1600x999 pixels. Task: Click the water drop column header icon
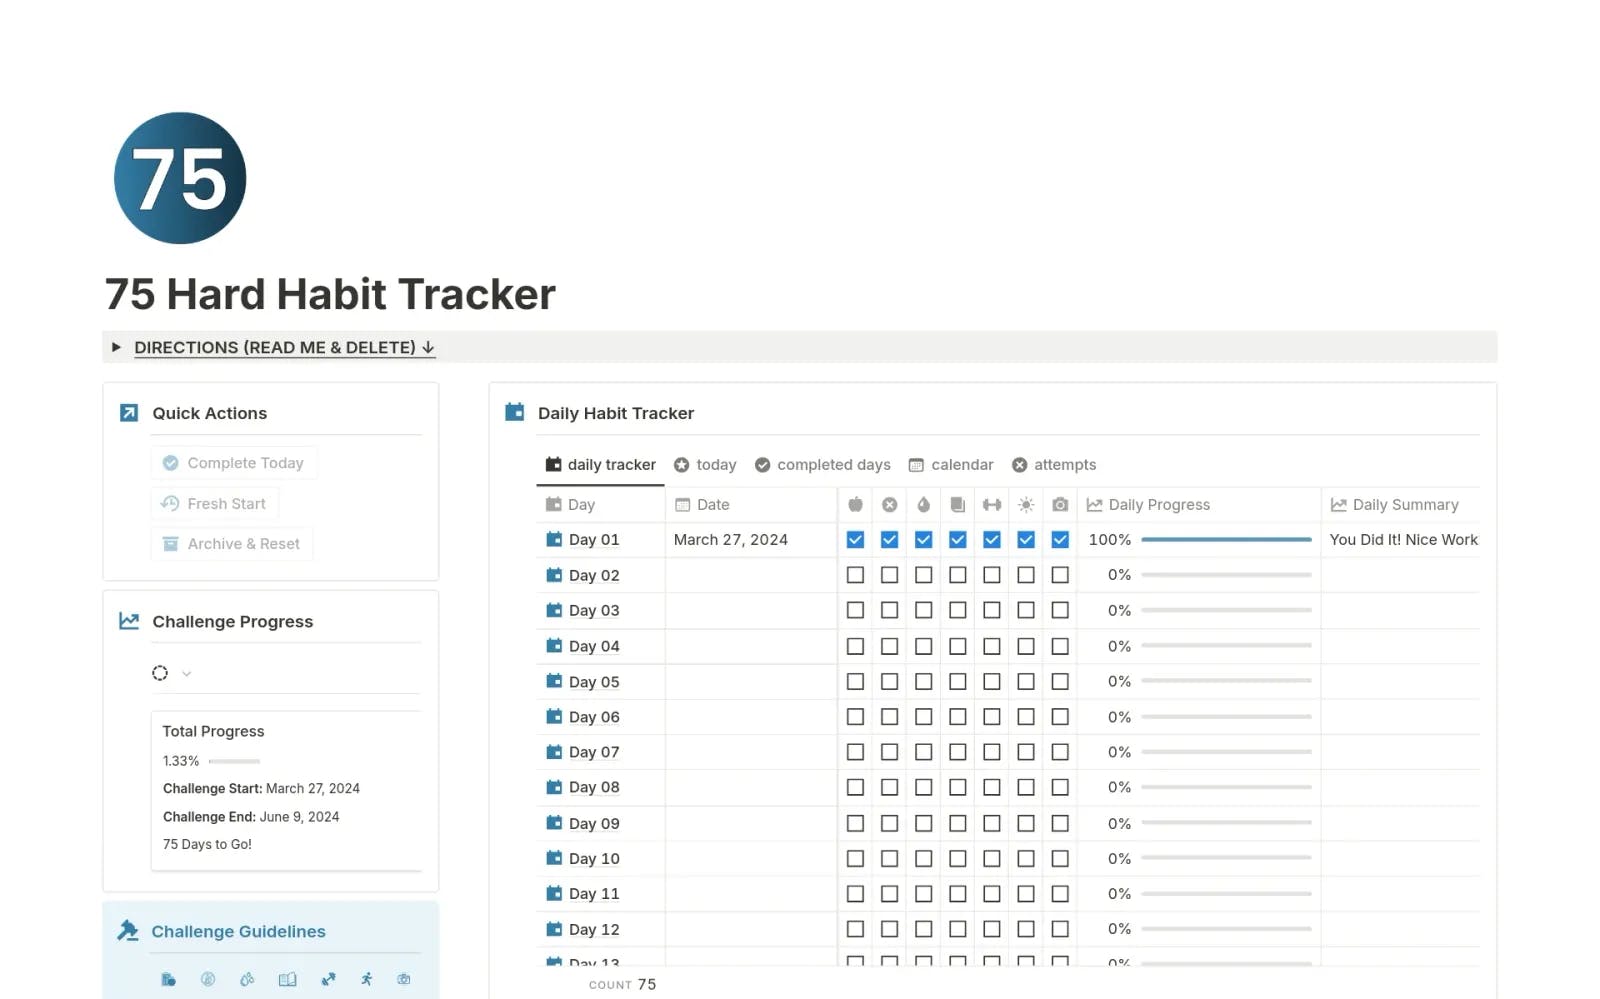tap(923, 505)
